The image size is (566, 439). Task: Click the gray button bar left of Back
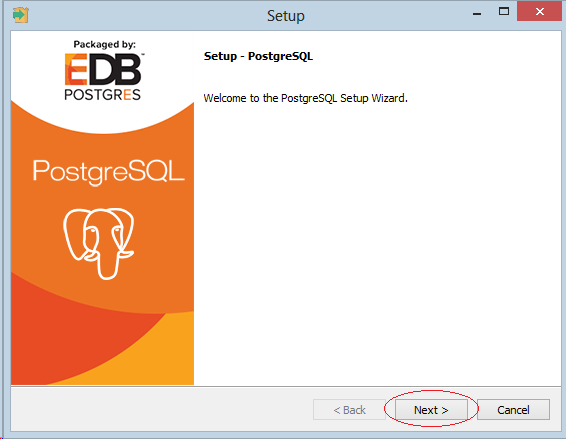tap(162, 409)
